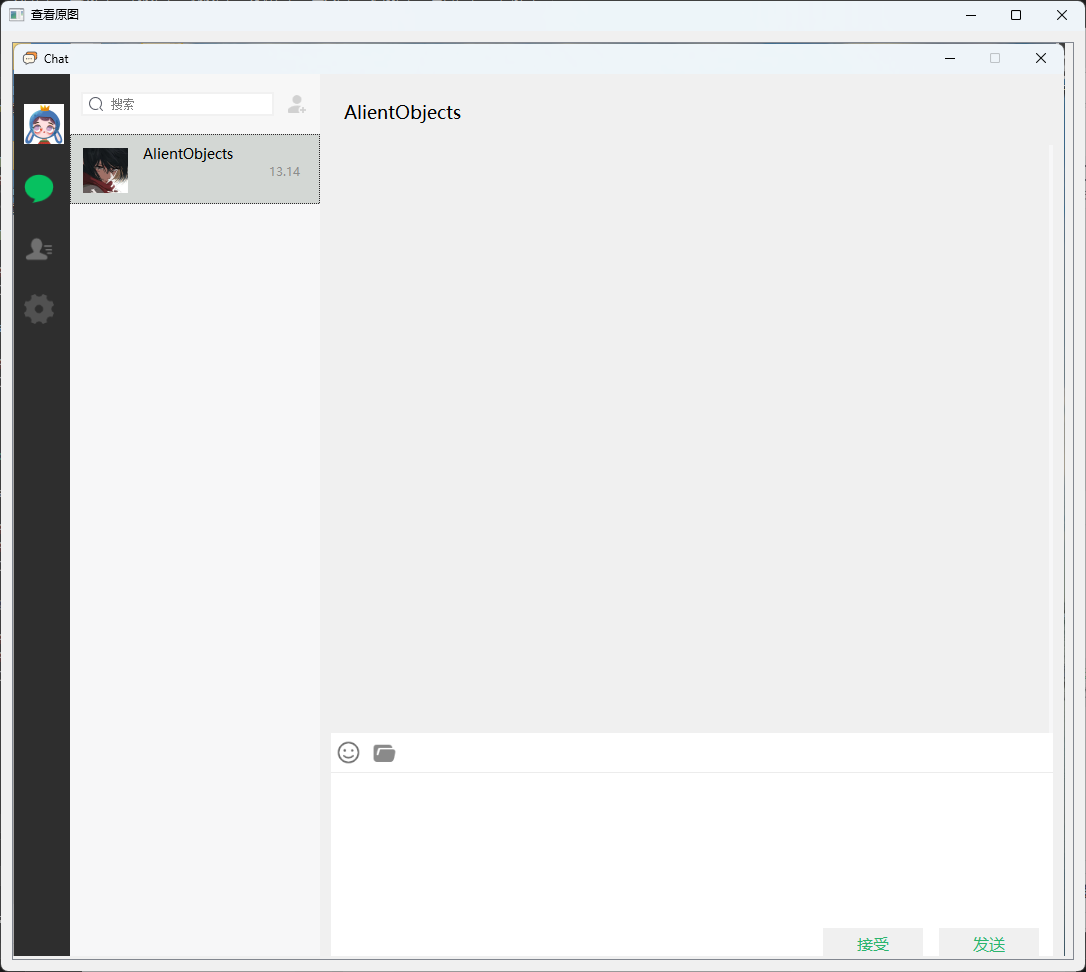Screen dimensions: 1086x972
Task: Click the add friend icon
Action: click(297, 104)
